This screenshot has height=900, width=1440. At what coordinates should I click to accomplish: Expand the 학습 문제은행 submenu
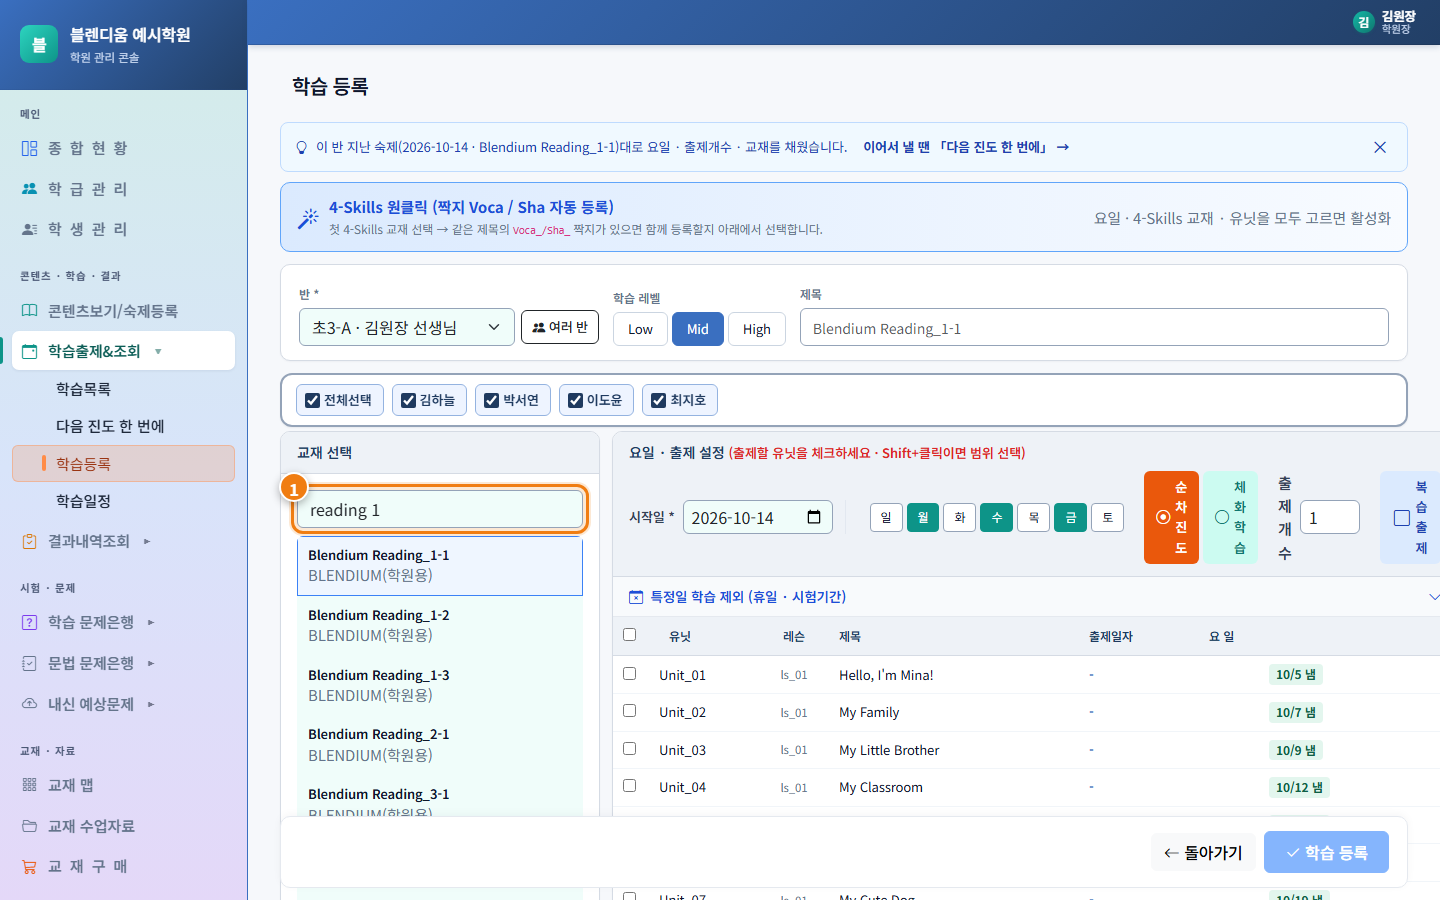click(x=151, y=622)
